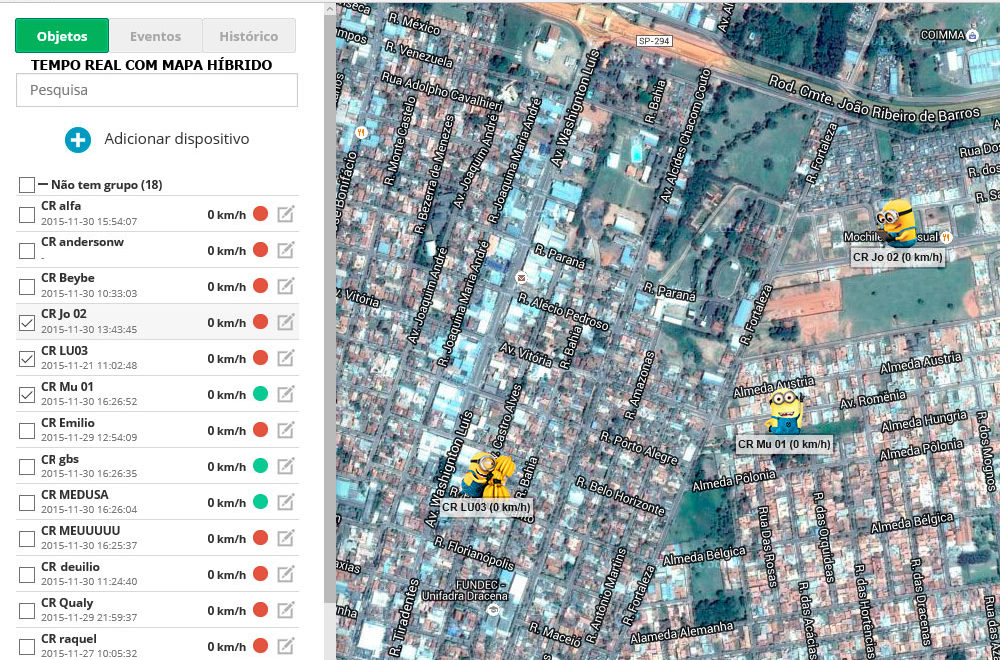
Task: Uncheck the CR LU03 checkbox
Action: [x=27, y=359]
